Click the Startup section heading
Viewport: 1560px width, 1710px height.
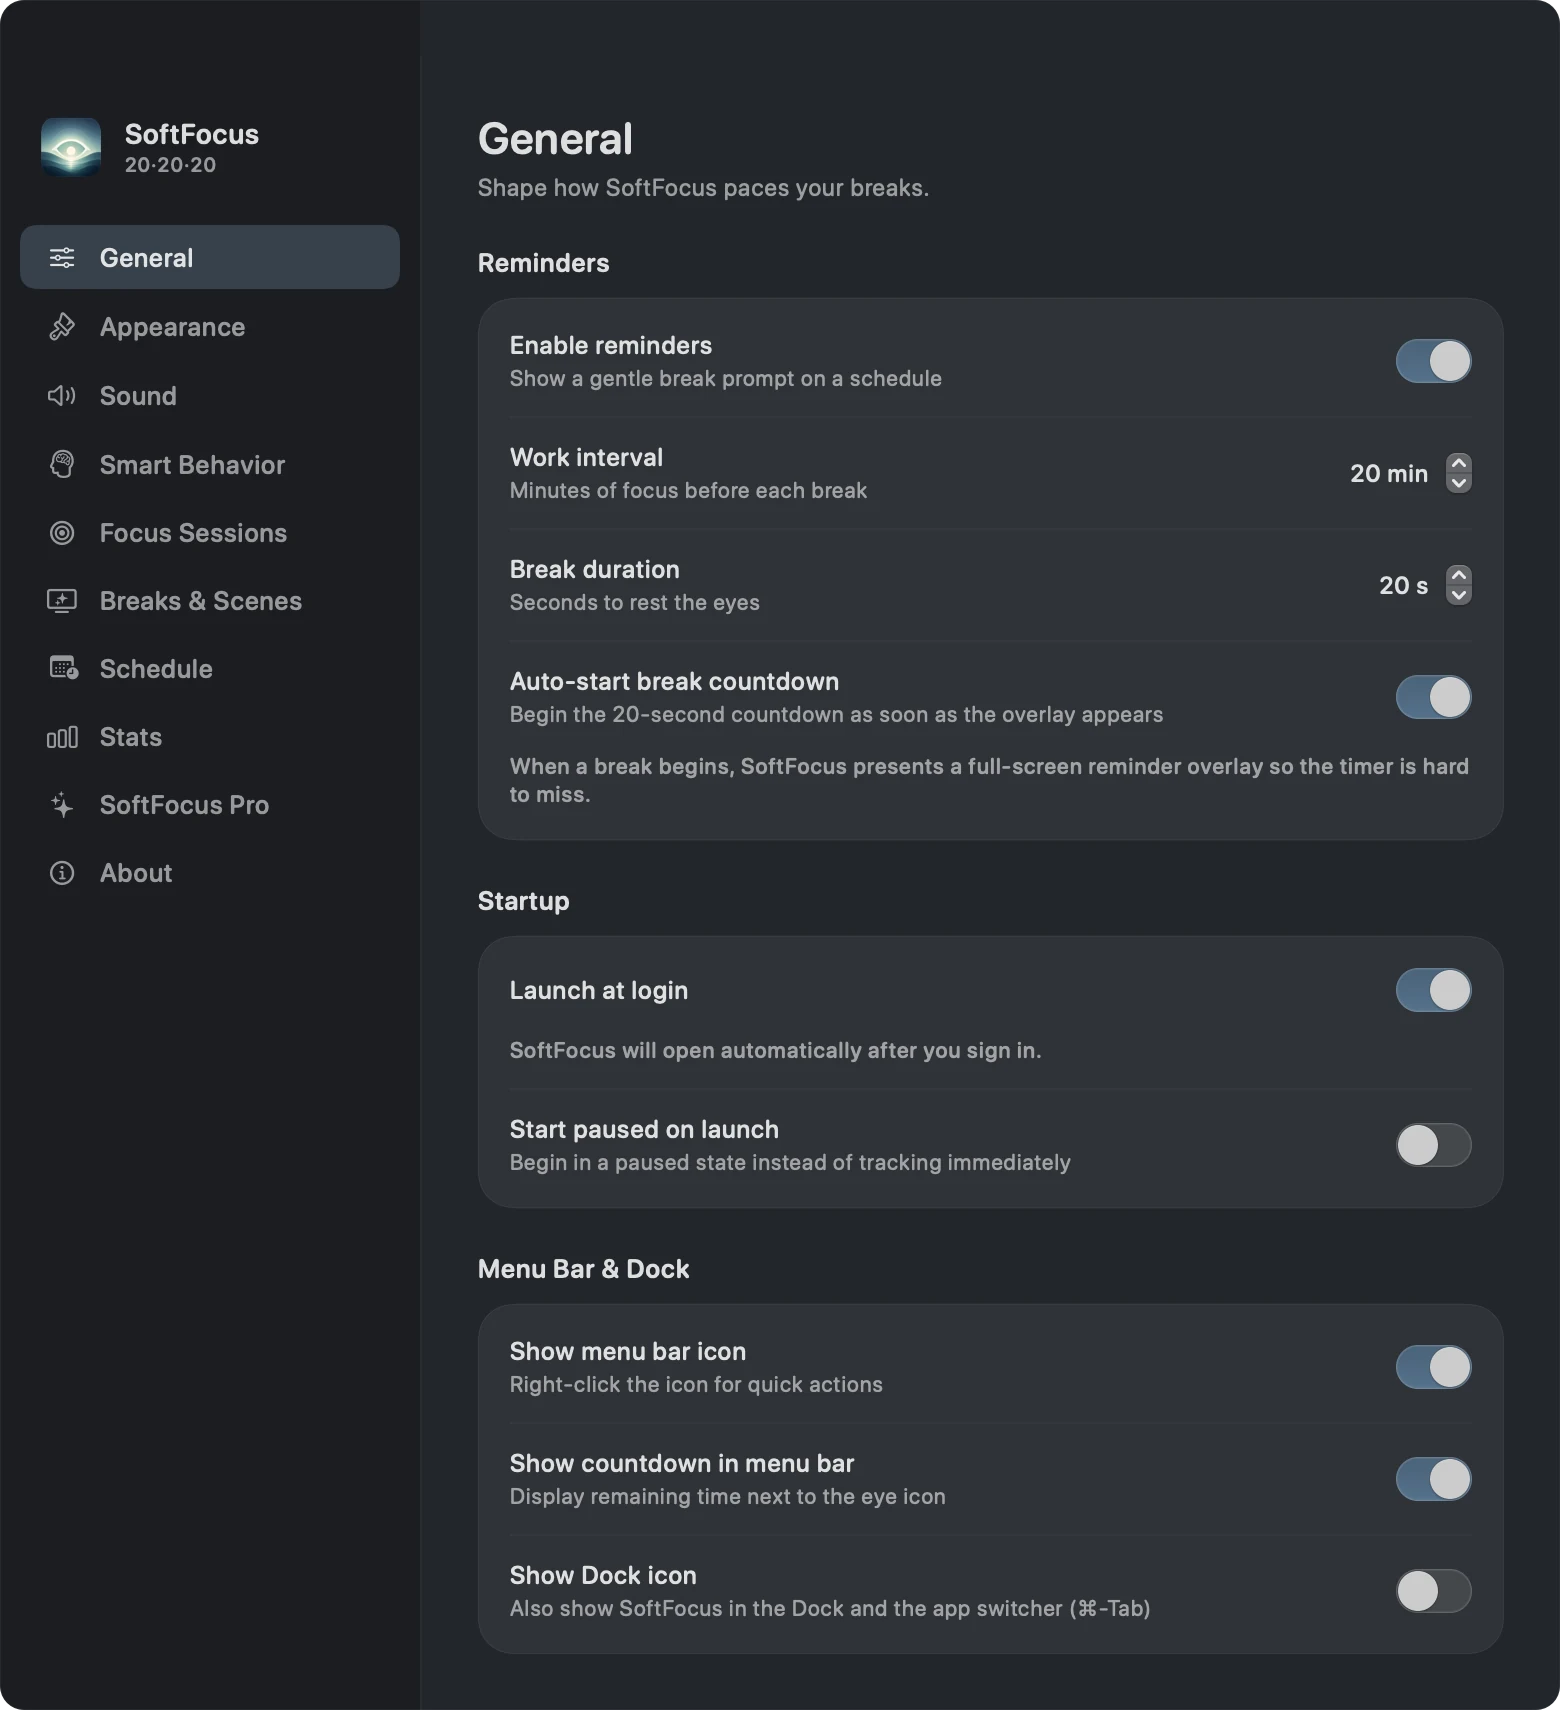[523, 901]
